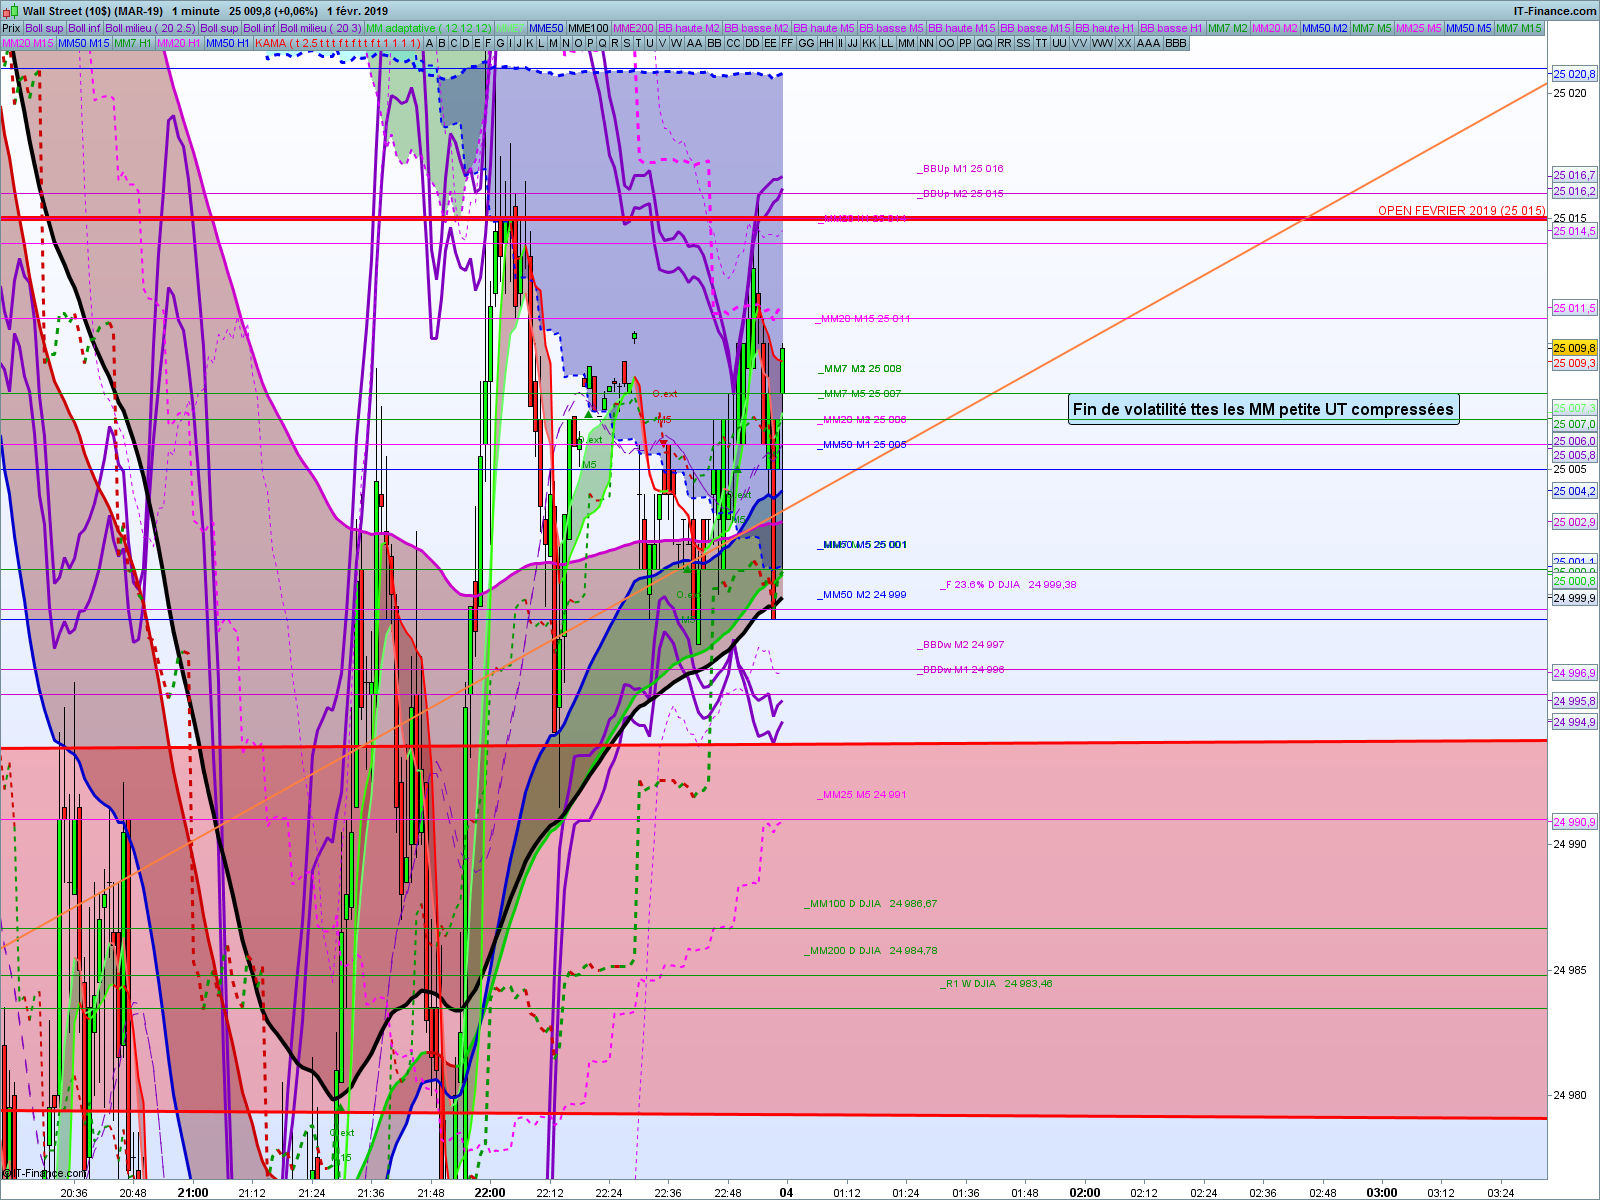Open the MM20 H1 indicator label
1600x1200 pixels.
pos(180,43)
